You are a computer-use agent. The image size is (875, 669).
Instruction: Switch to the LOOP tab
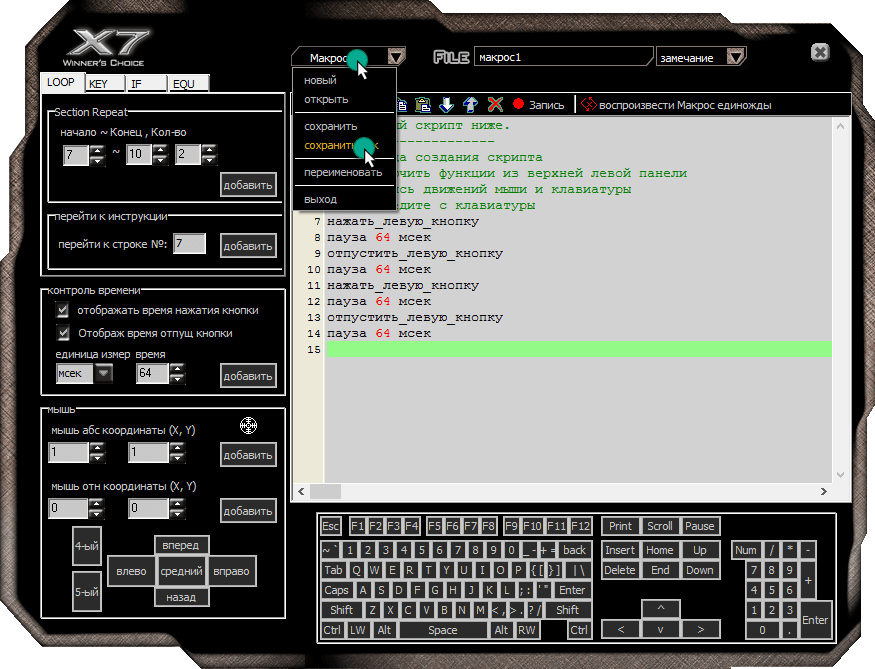coord(61,82)
